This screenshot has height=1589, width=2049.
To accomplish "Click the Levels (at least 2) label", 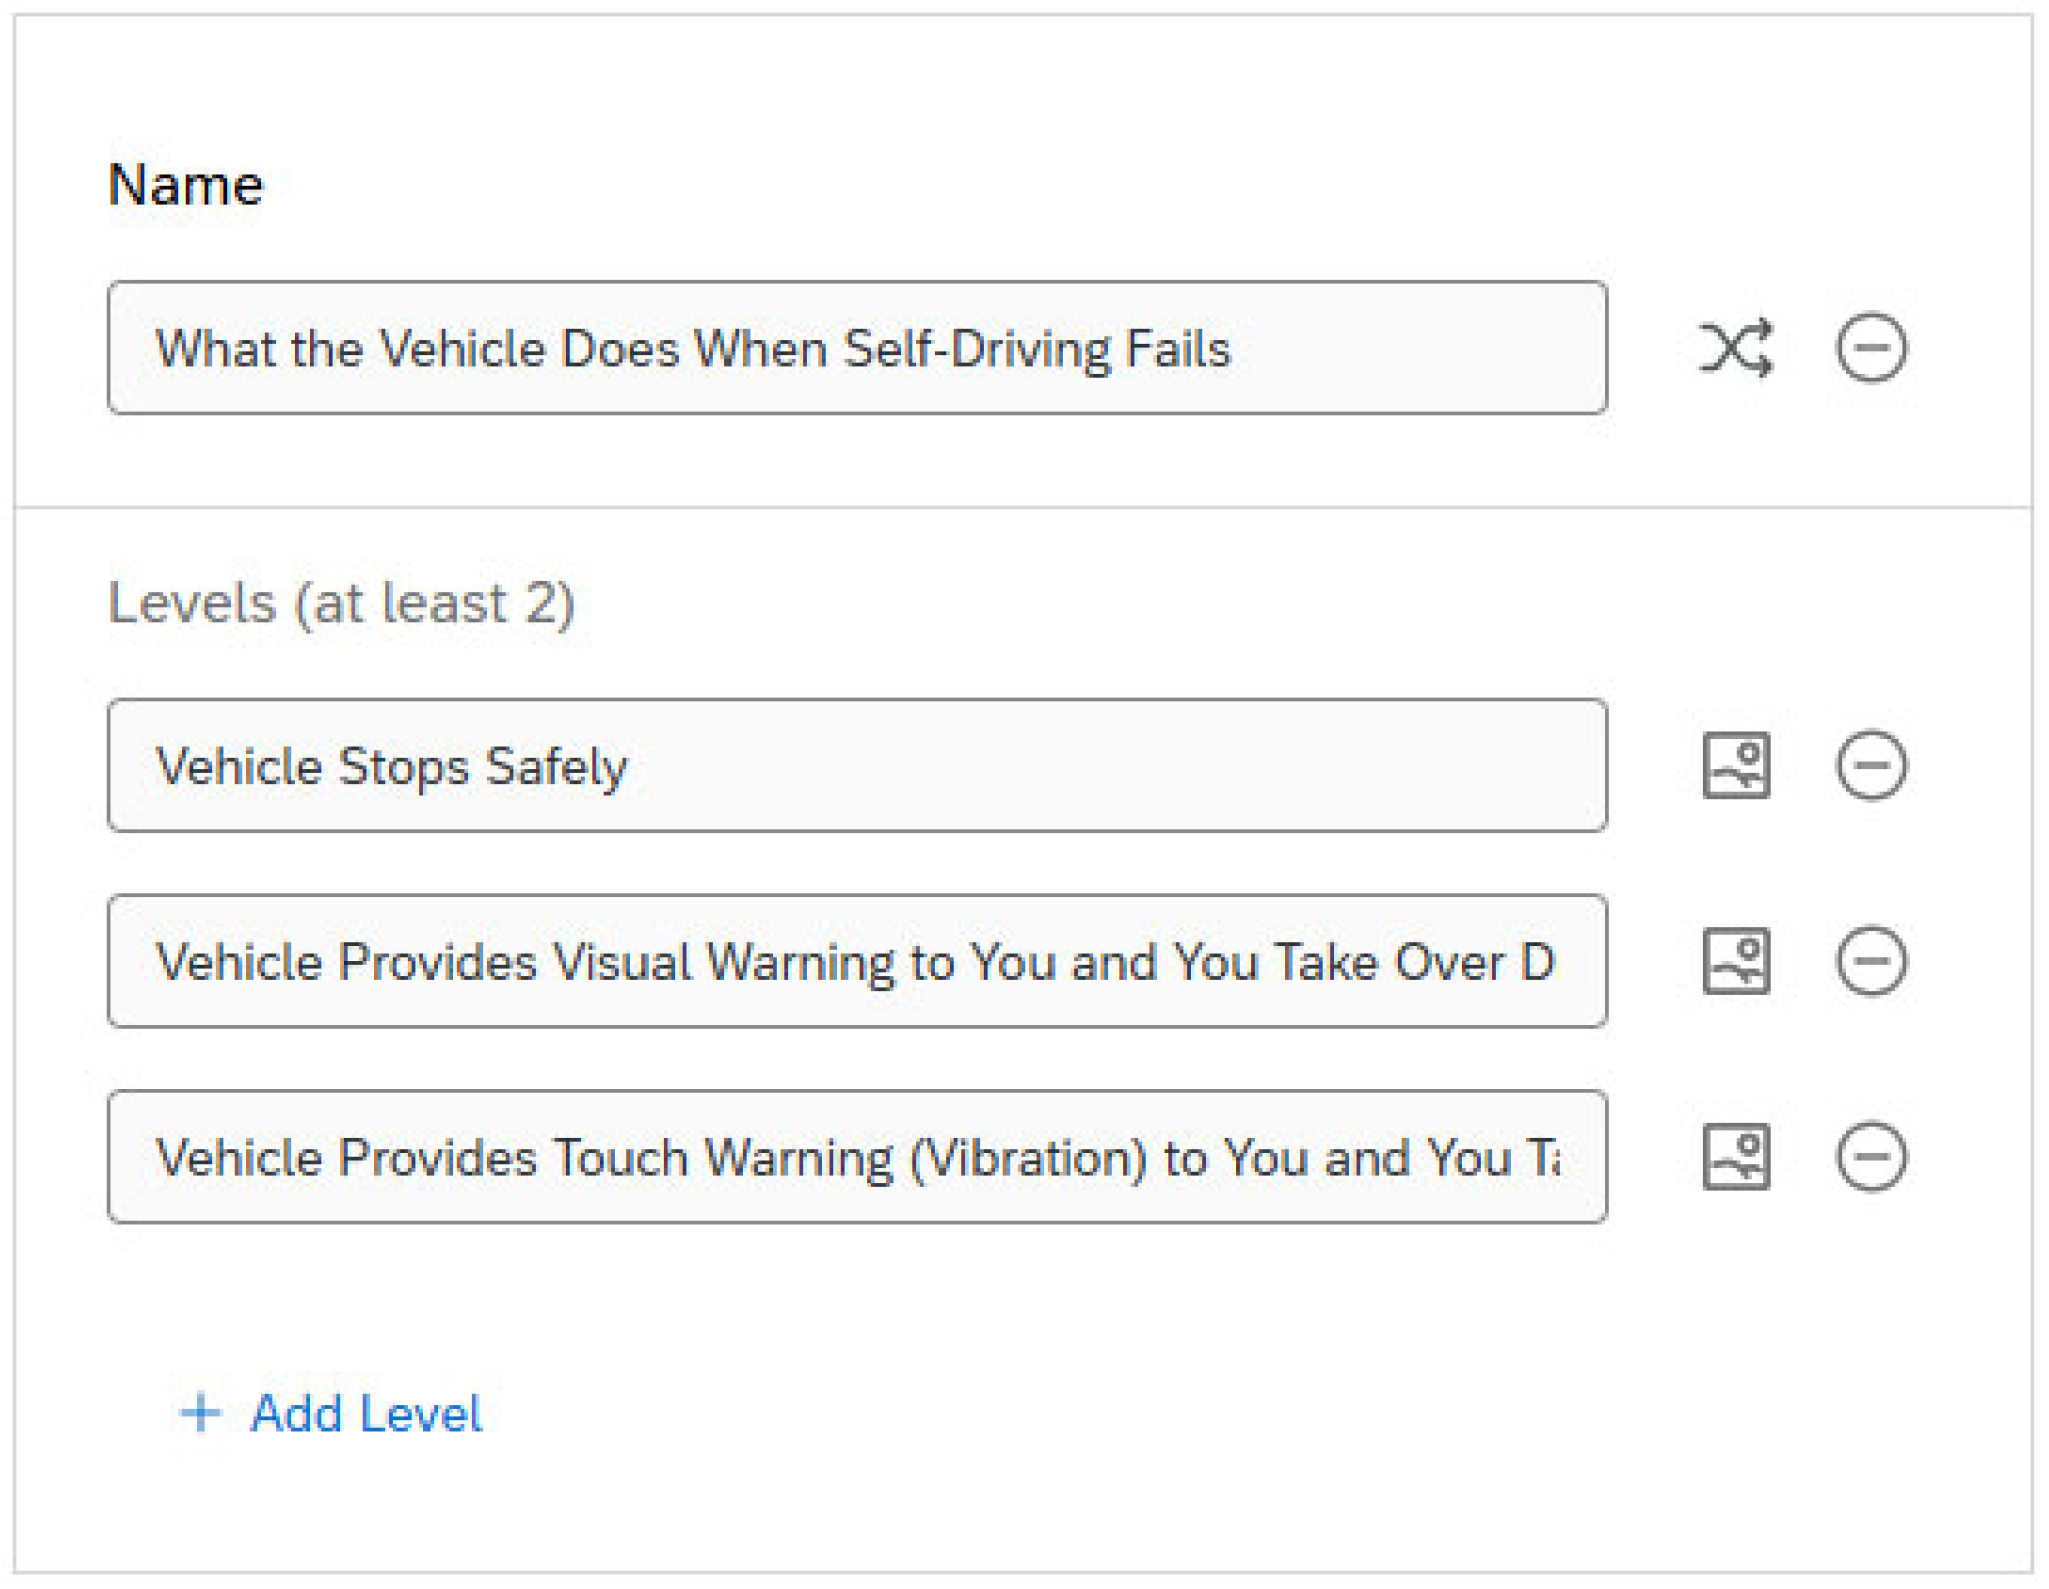I will pos(341,603).
